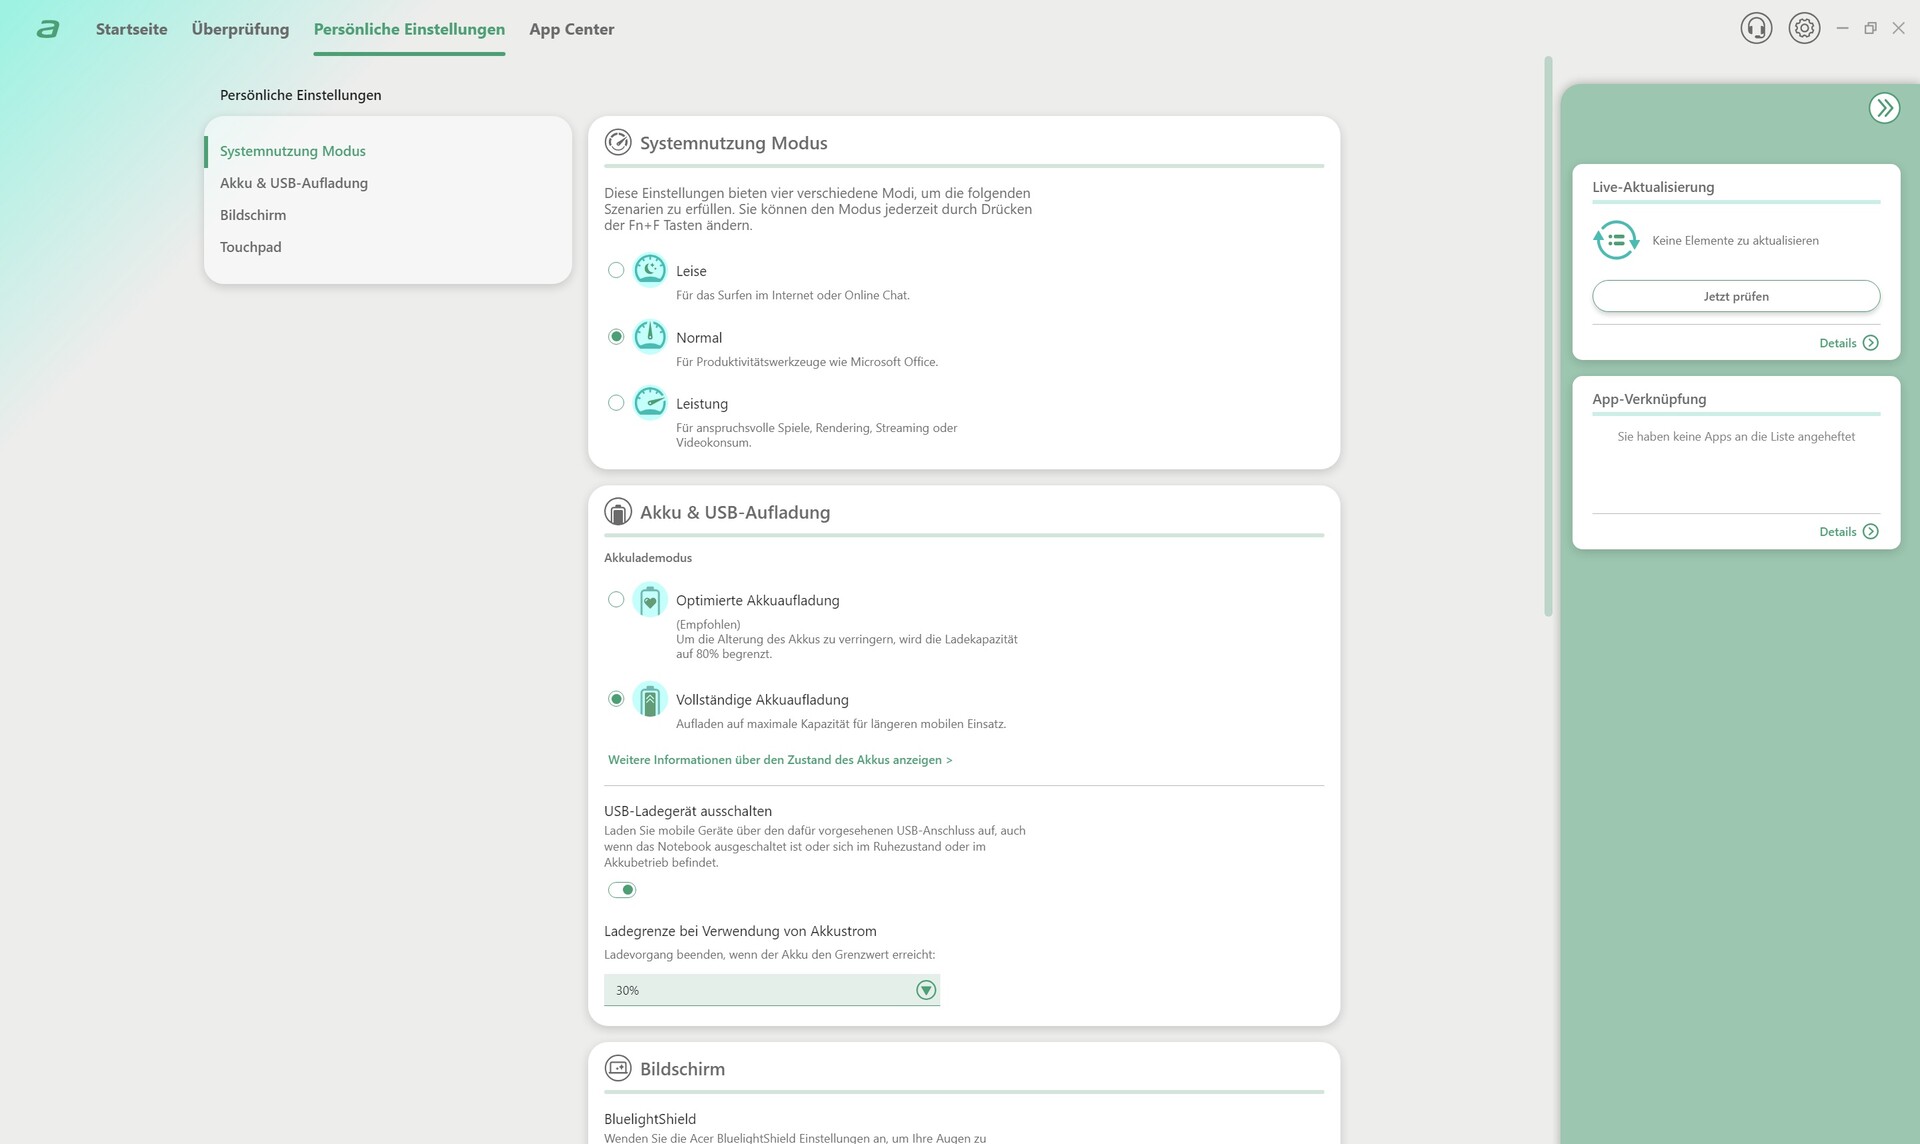Click the Acer logo icon
1920x1144 pixels.
coord(47,29)
